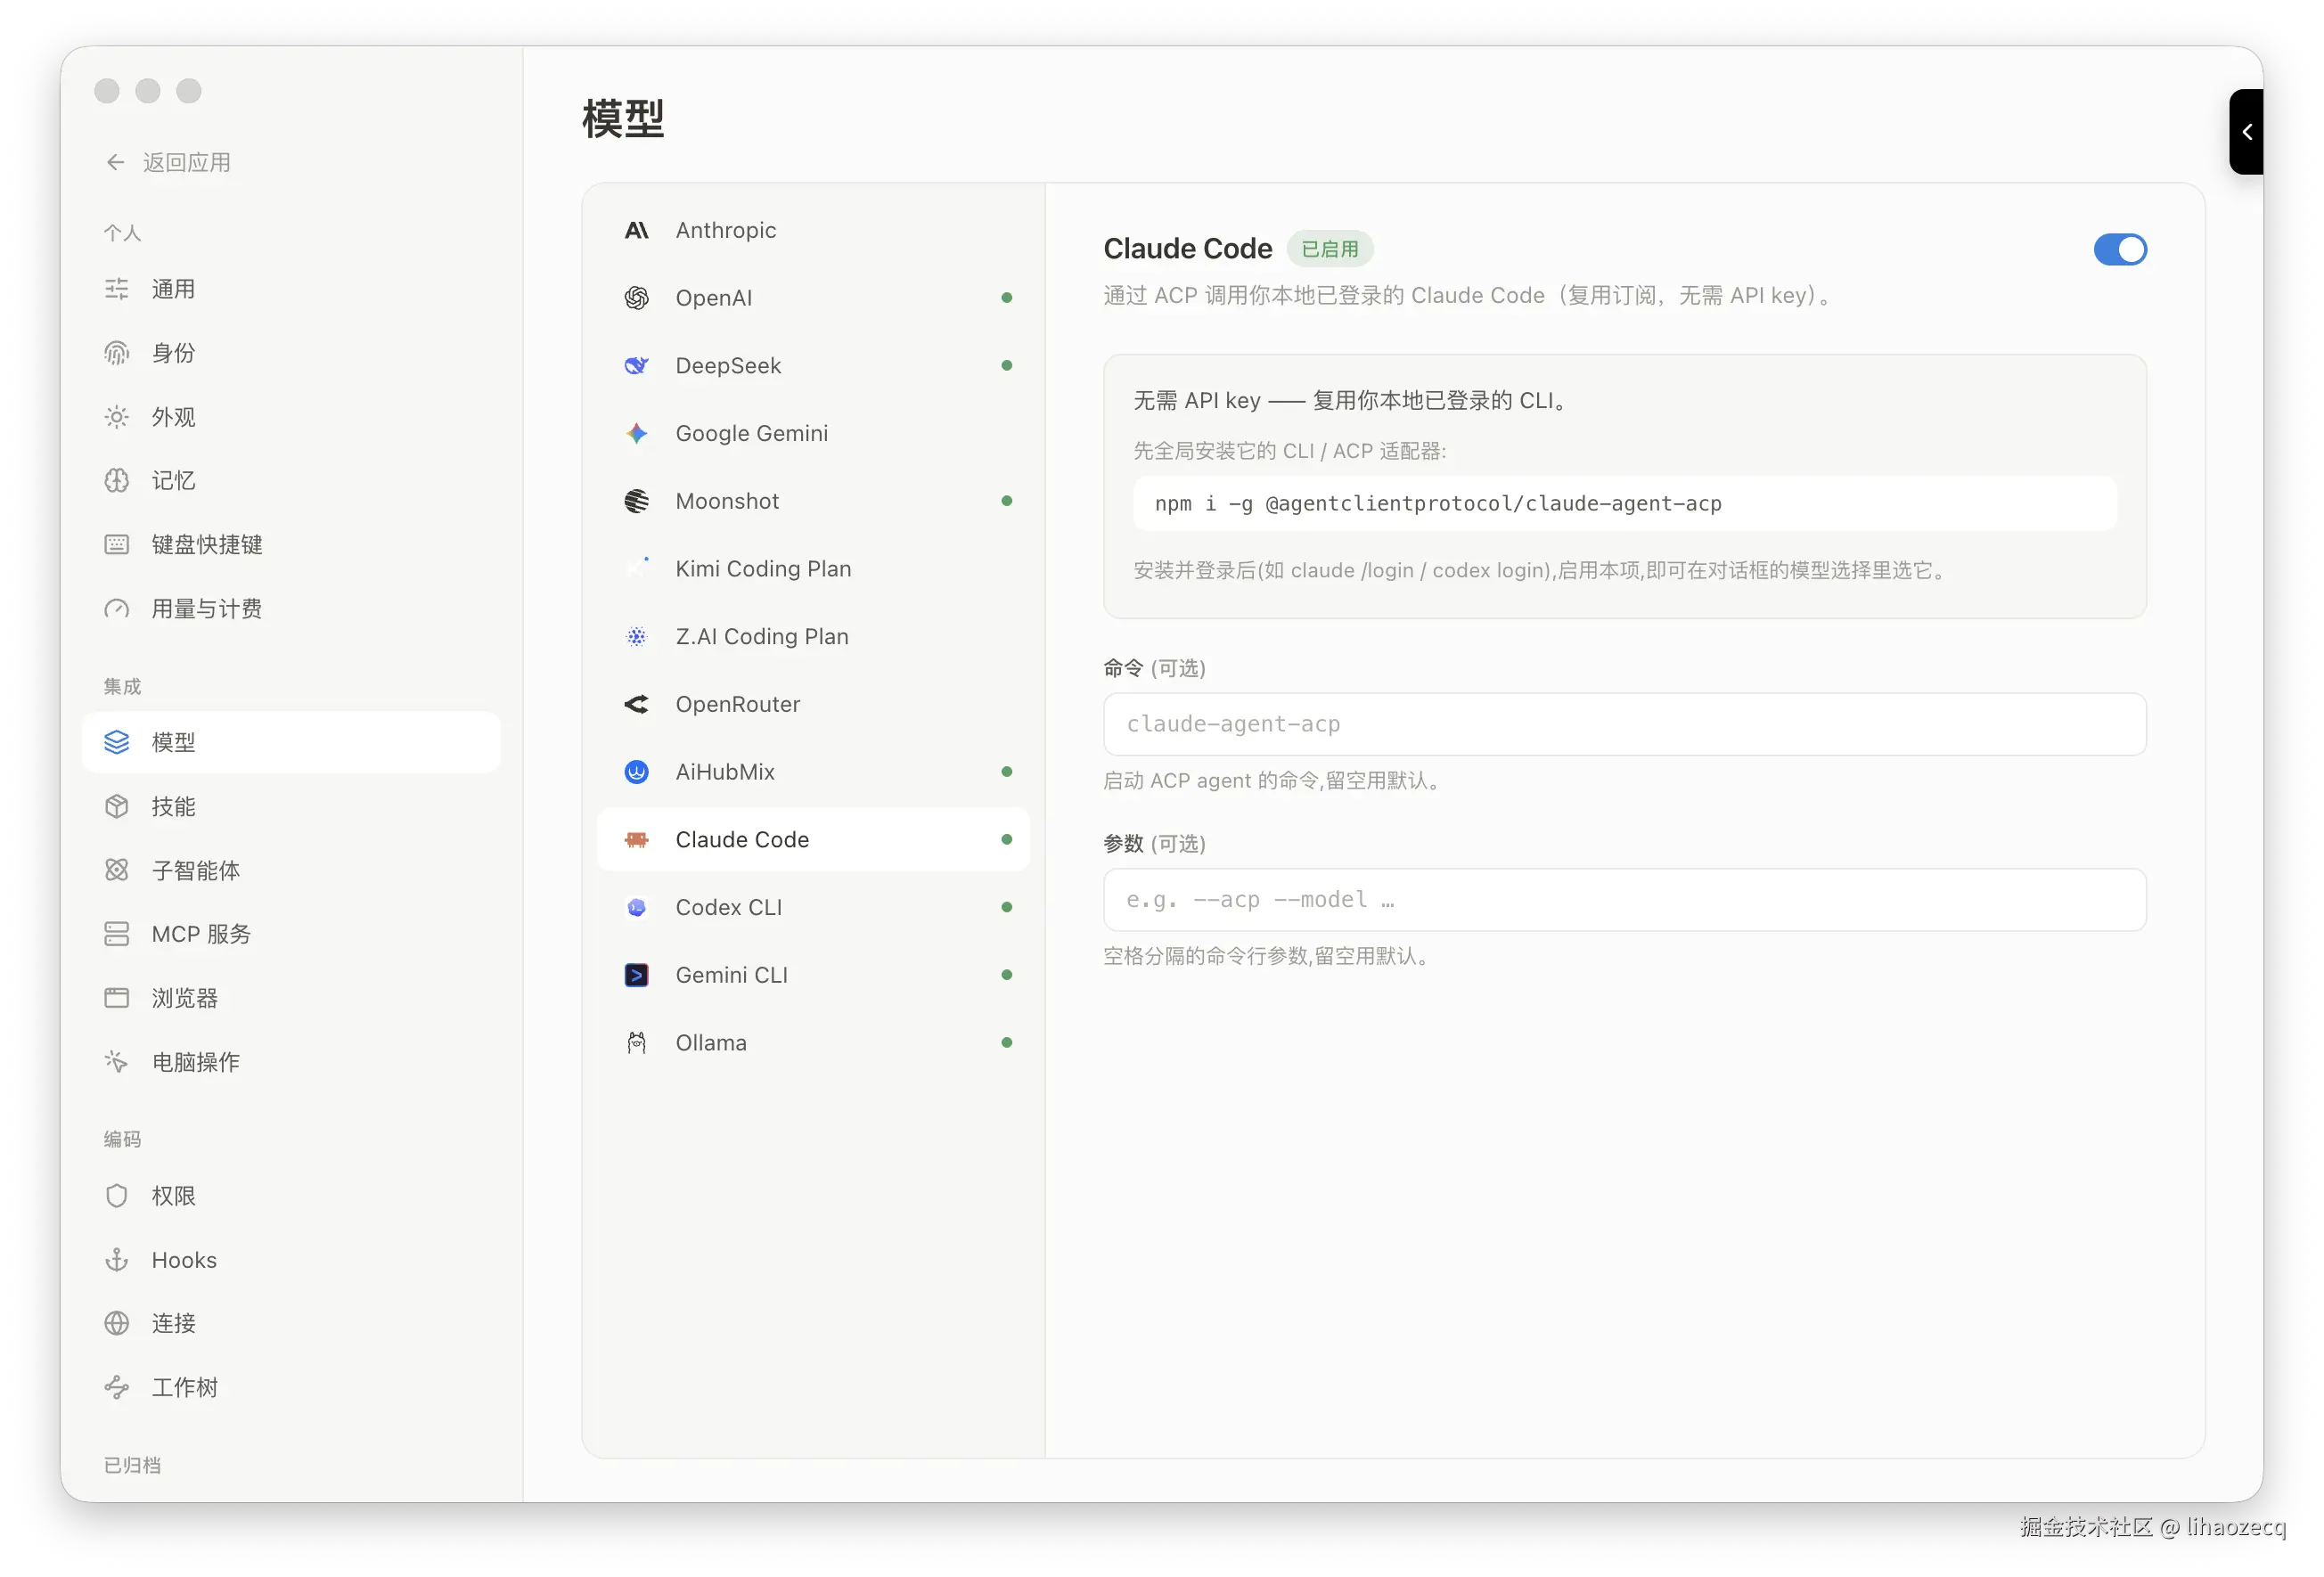This screenshot has width=2324, height=1577.
Task: Click the 参数 arguments input field
Action: pos(1624,900)
